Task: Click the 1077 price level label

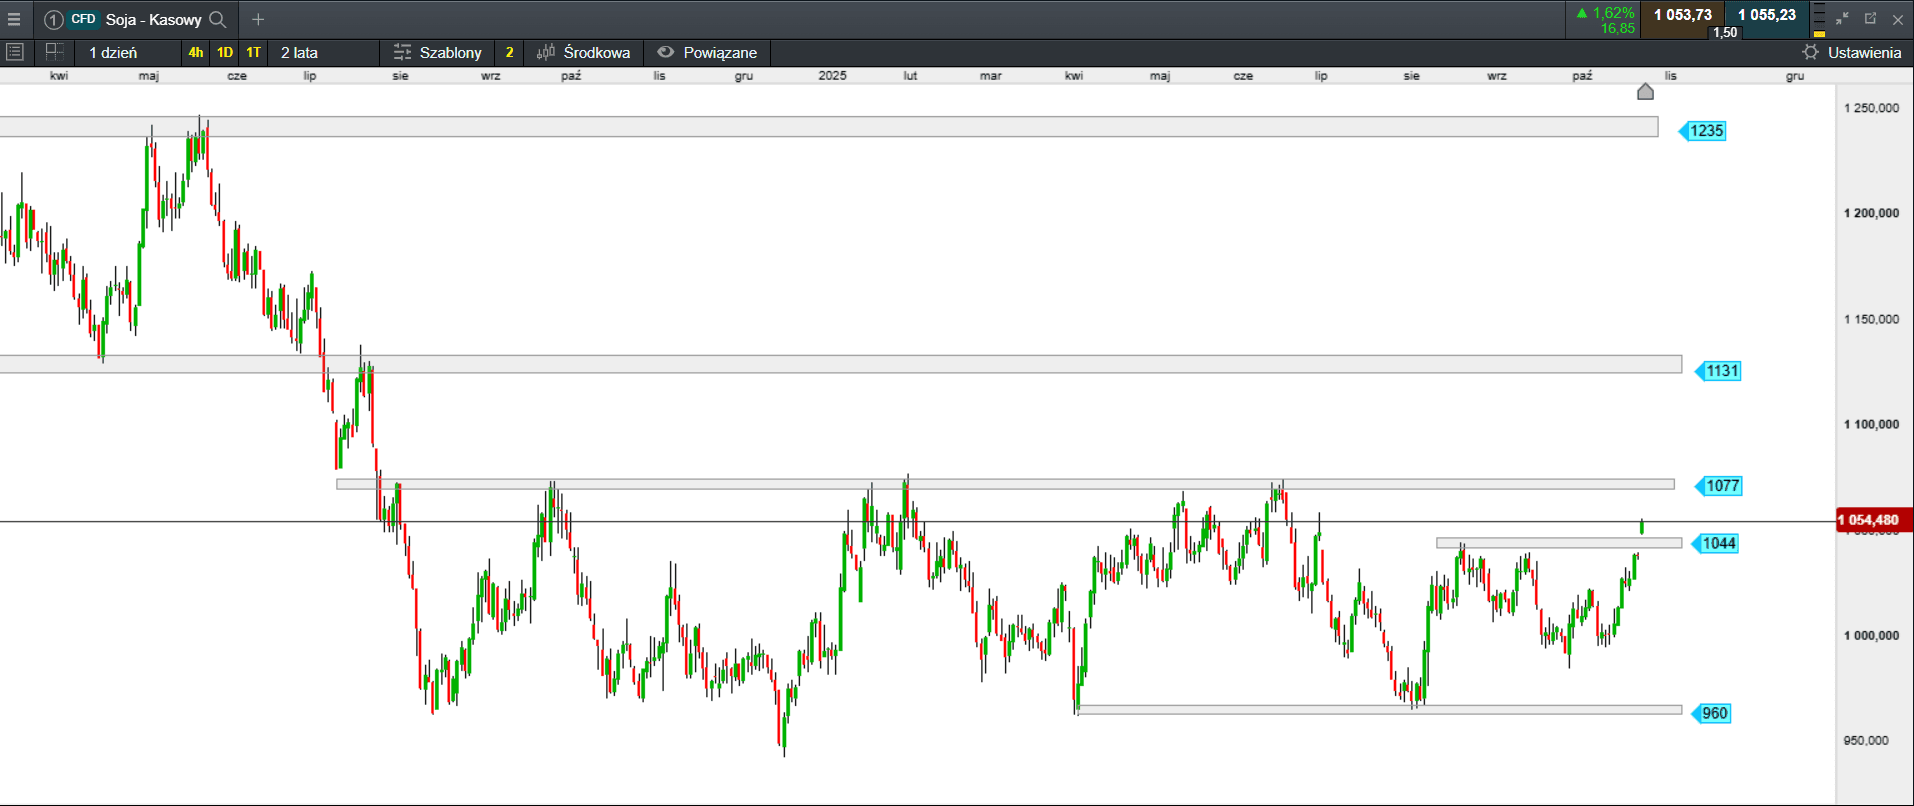Action: coord(1721,486)
